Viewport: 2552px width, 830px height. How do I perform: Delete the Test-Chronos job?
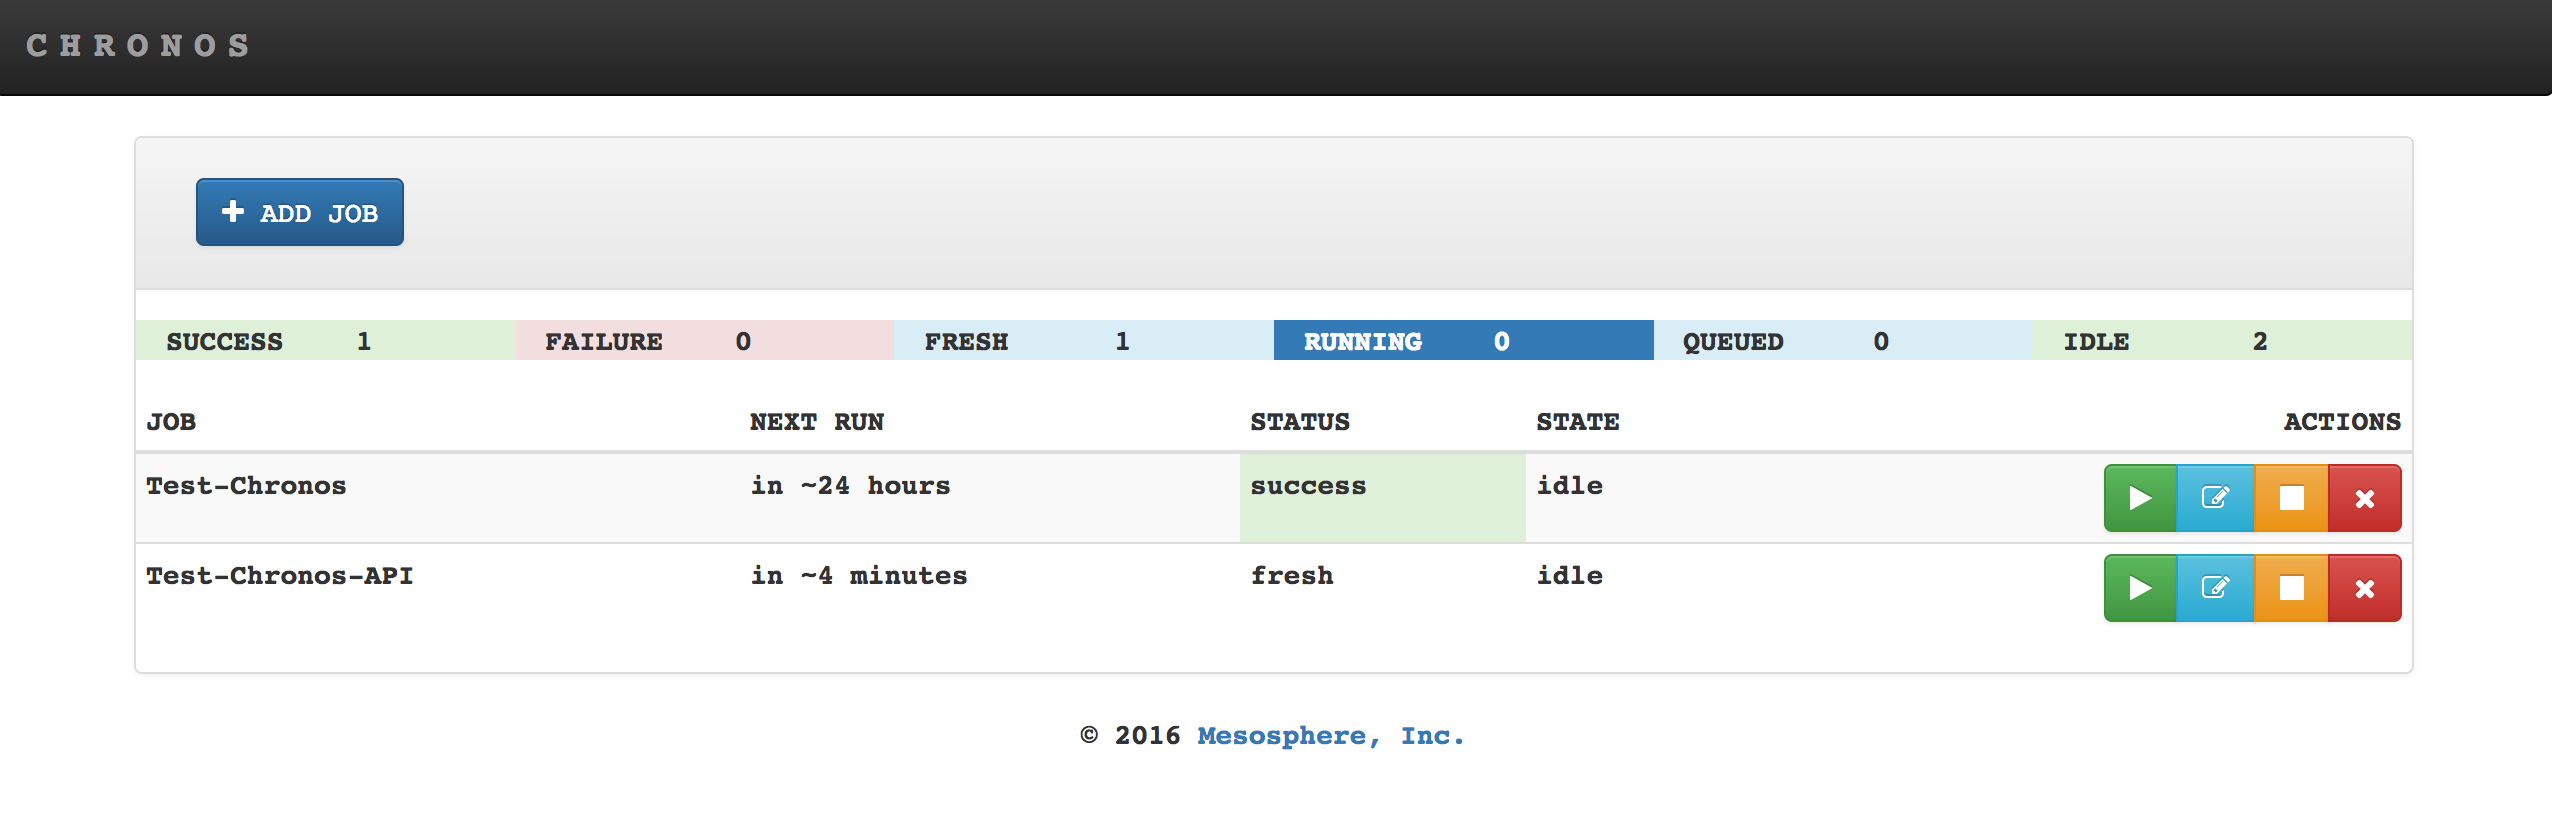[x=2364, y=498]
